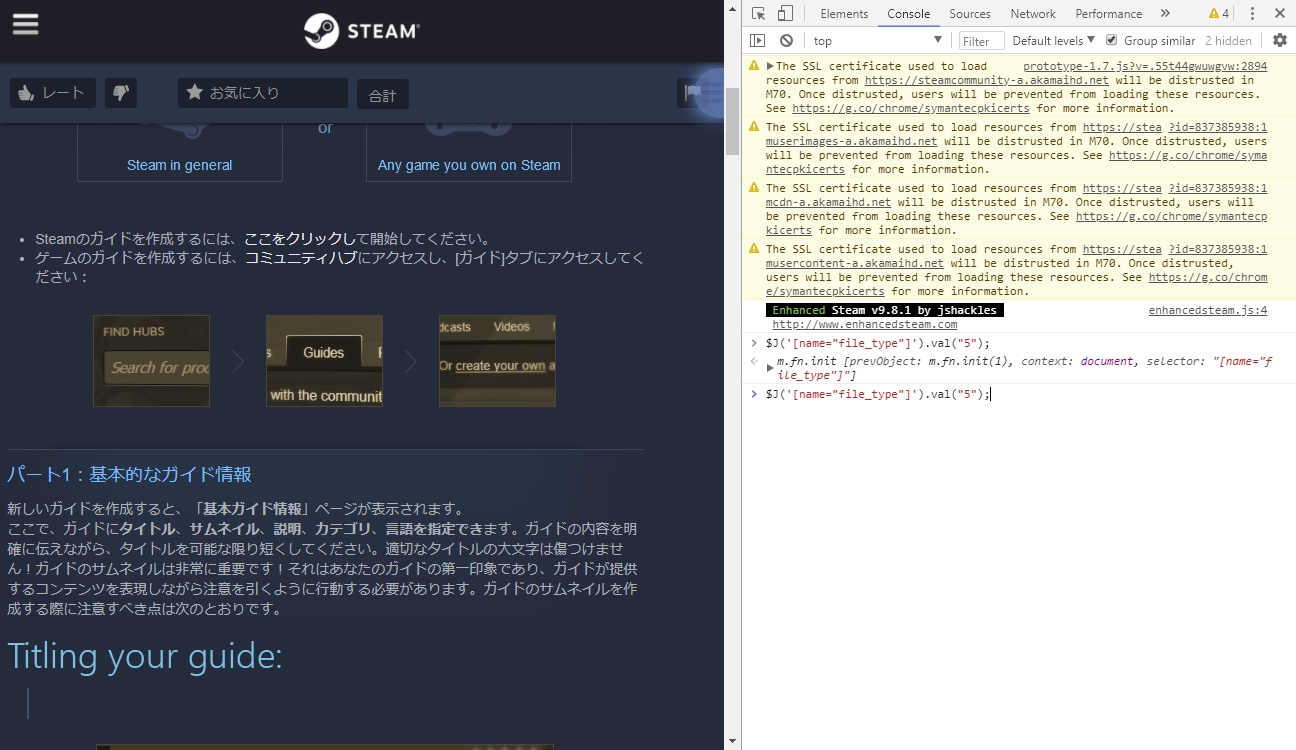
Task: Click the Steam page scrollbar thumb
Action: 732,121
